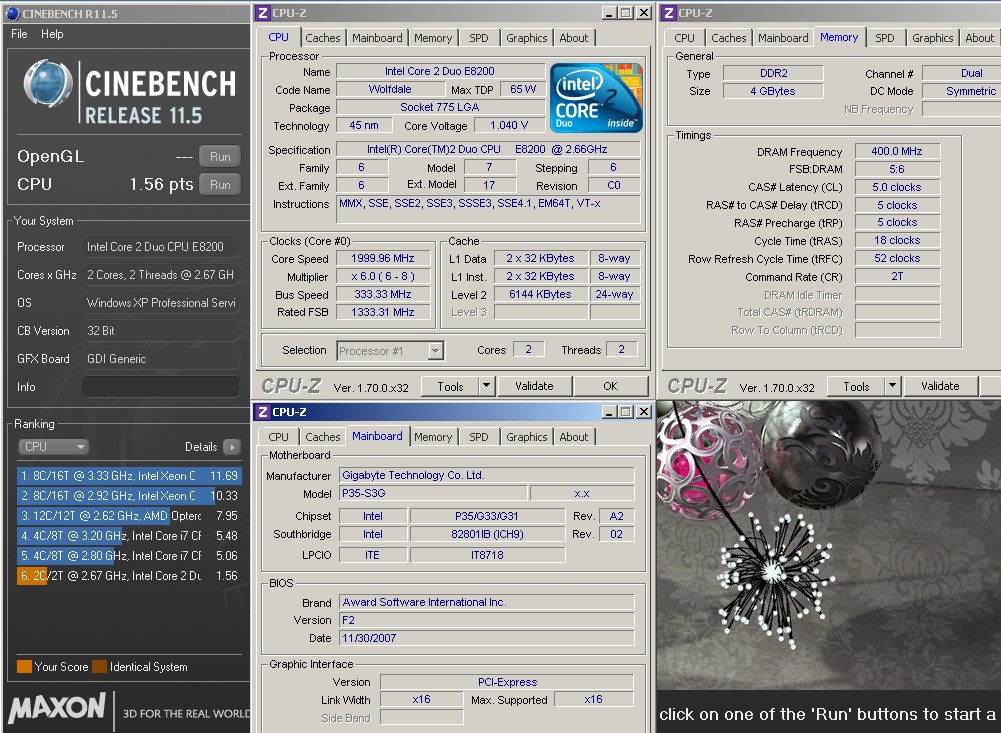Screen dimensions: 1001x733
Task: Click Tools button in Memory window
Action: [856, 386]
